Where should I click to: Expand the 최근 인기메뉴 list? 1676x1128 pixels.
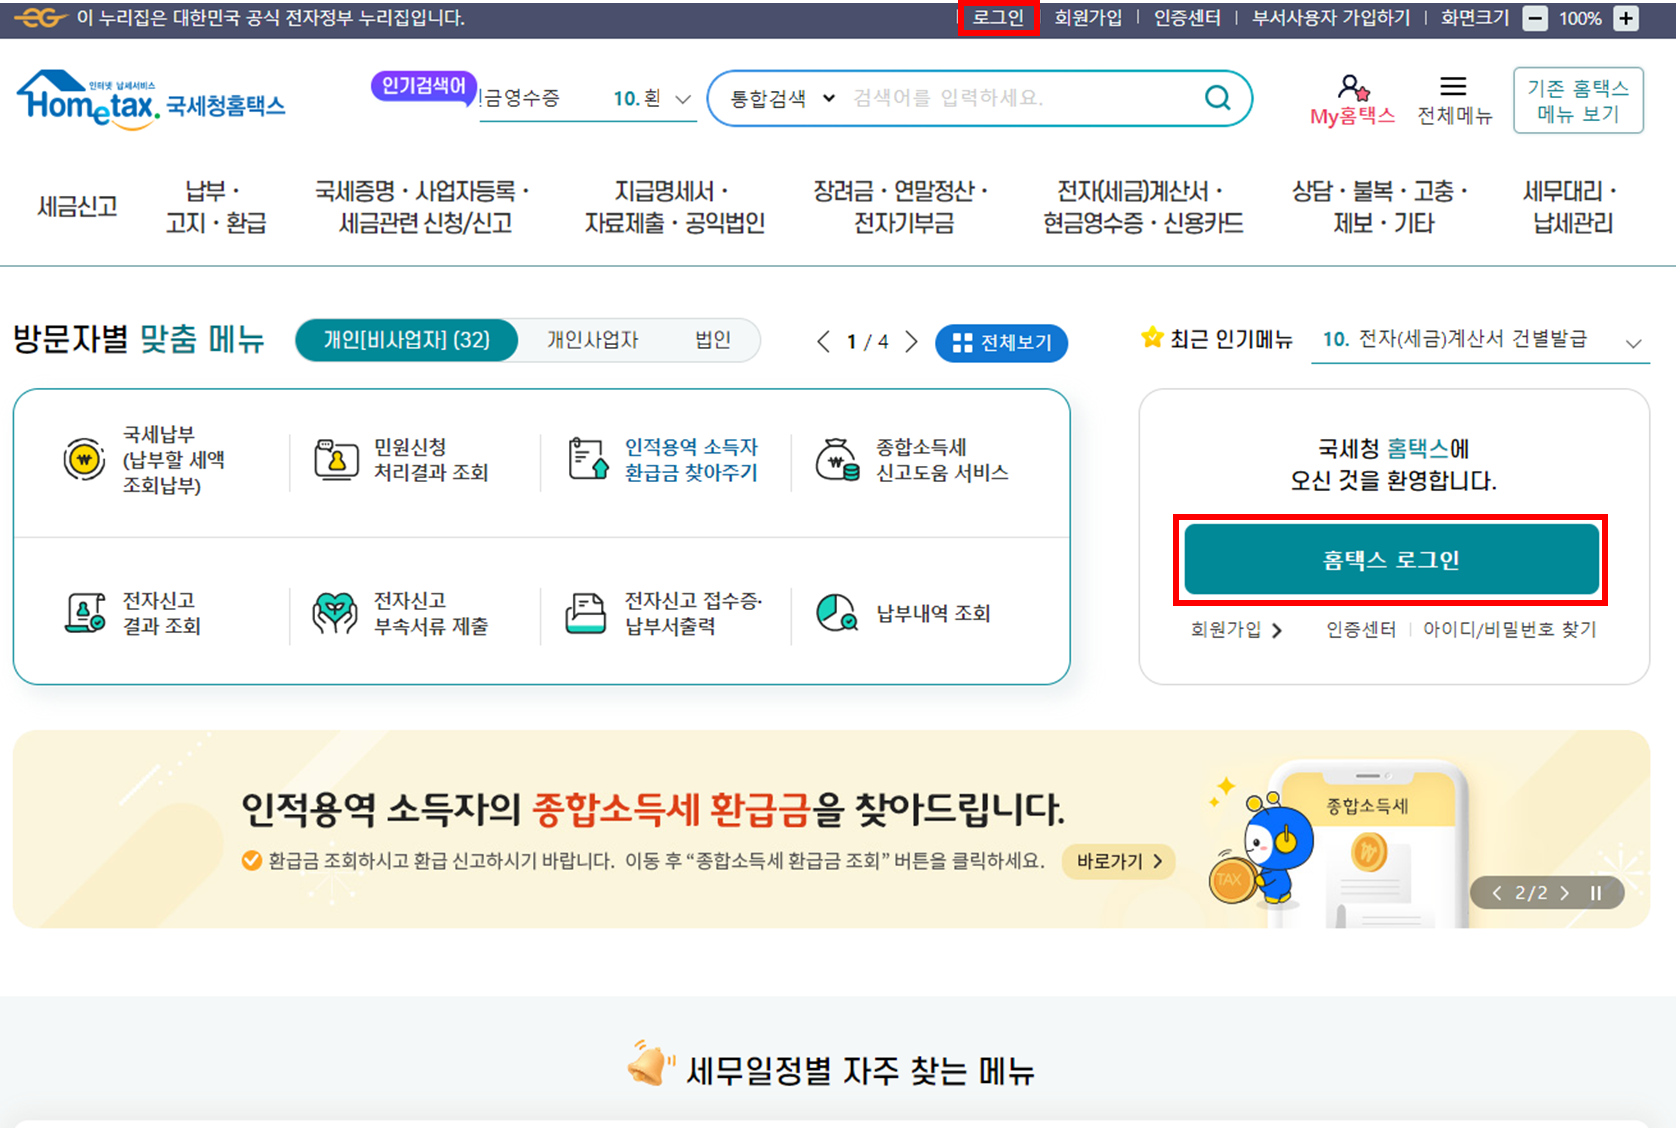point(1634,343)
